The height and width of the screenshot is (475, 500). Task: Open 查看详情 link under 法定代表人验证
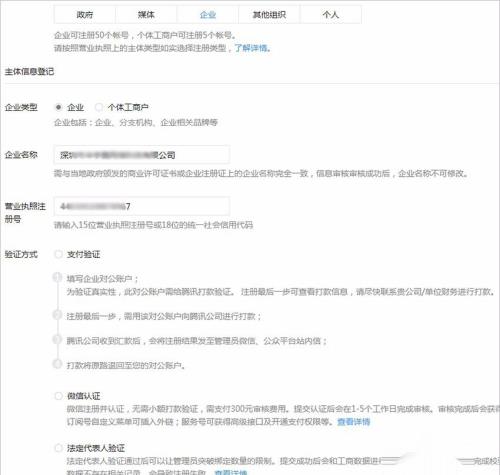(231, 472)
